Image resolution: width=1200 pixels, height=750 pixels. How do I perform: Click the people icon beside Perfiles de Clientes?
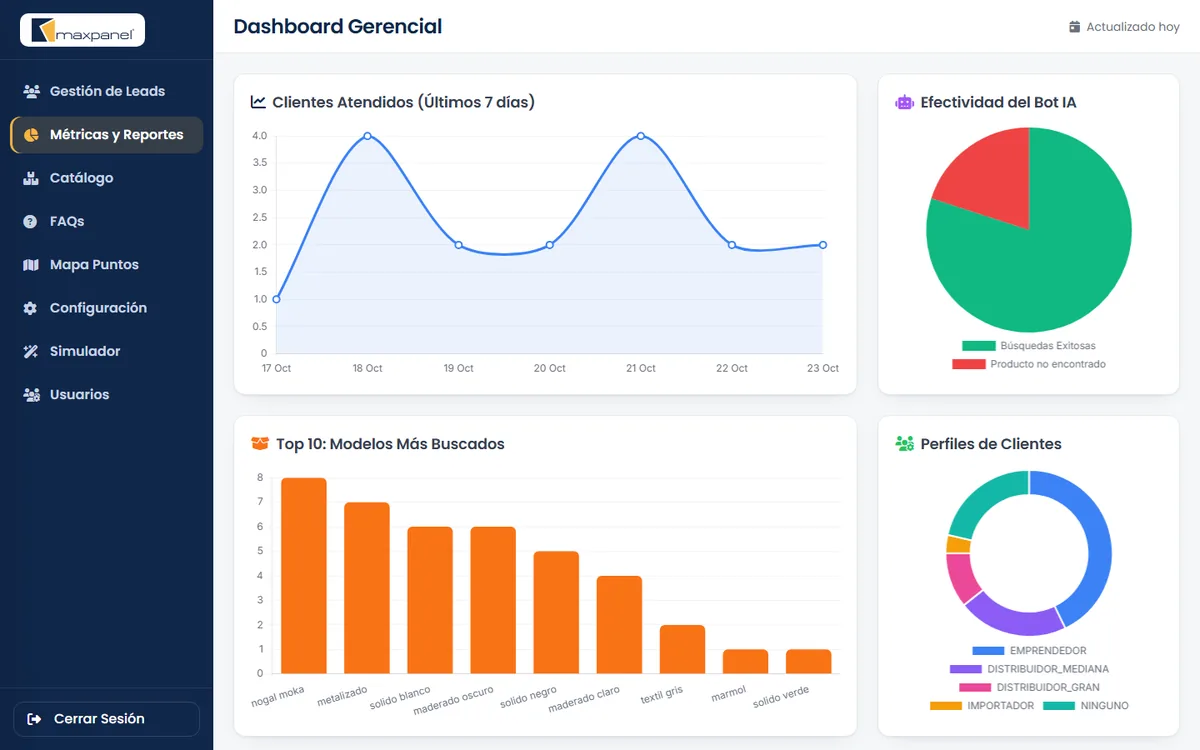(904, 444)
